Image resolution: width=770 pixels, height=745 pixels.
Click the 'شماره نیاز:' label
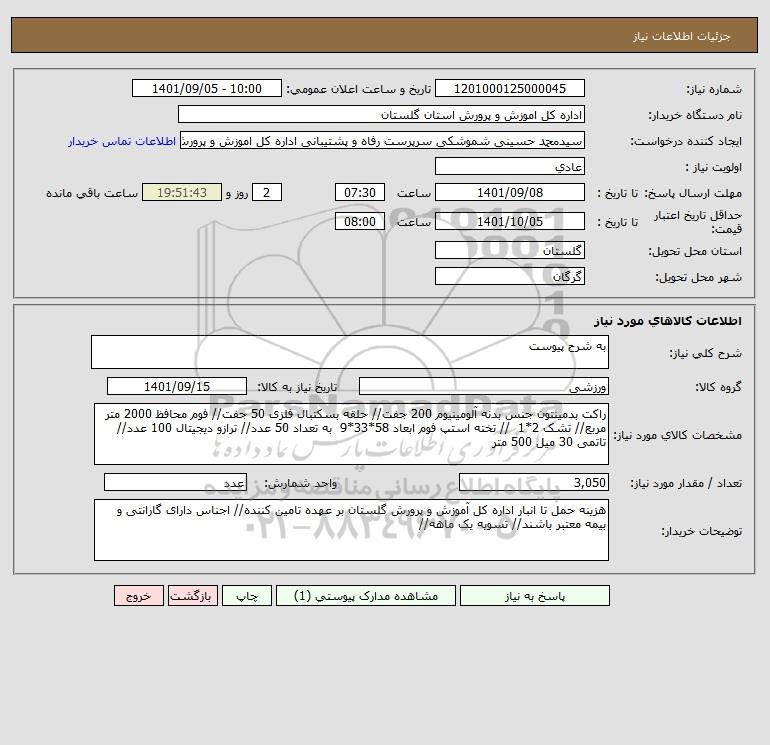pyautogui.click(x=714, y=89)
